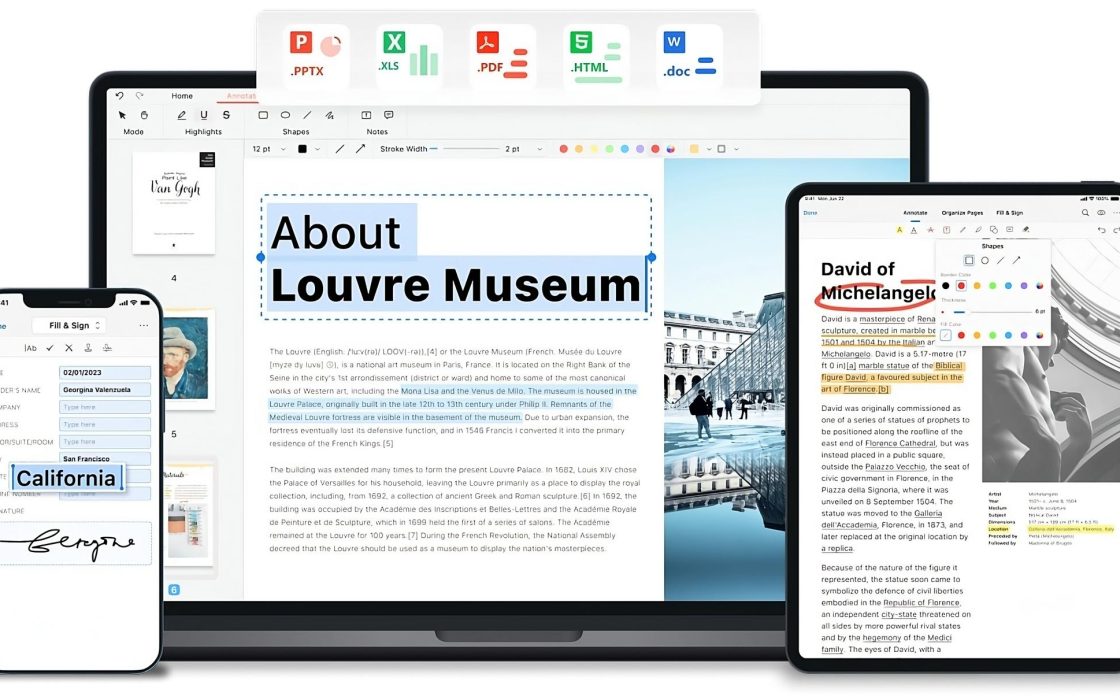Screen dimensions: 1120x700
Task: Select the no-fill option under Fill Color
Action: [946, 335]
